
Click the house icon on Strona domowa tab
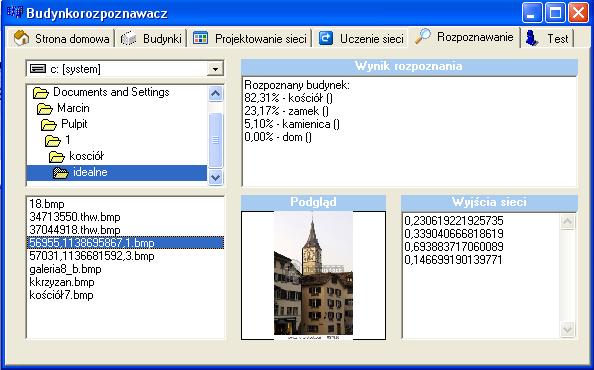[21, 38]
